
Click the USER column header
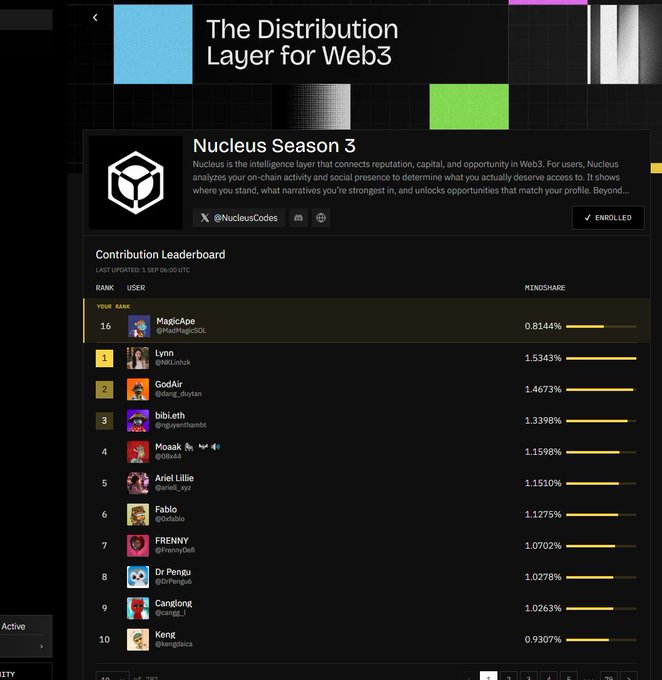point(136,288)
